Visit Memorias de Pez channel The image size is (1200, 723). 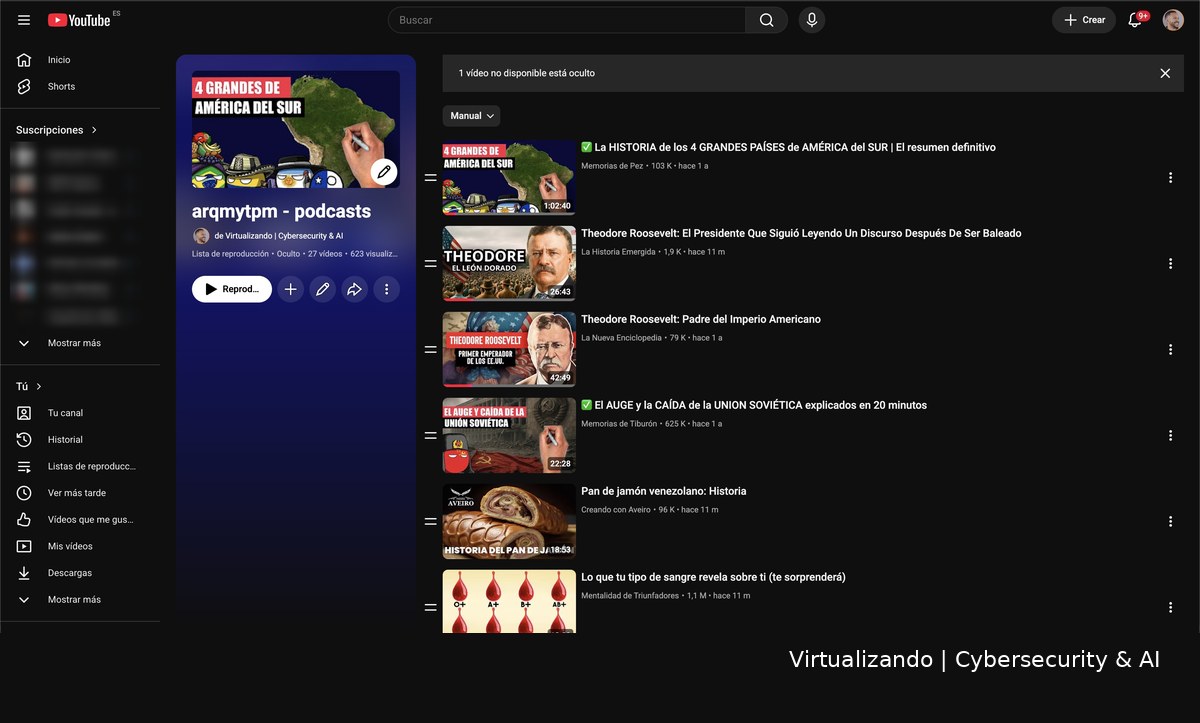pyautogui.click(x=612, y=166)
